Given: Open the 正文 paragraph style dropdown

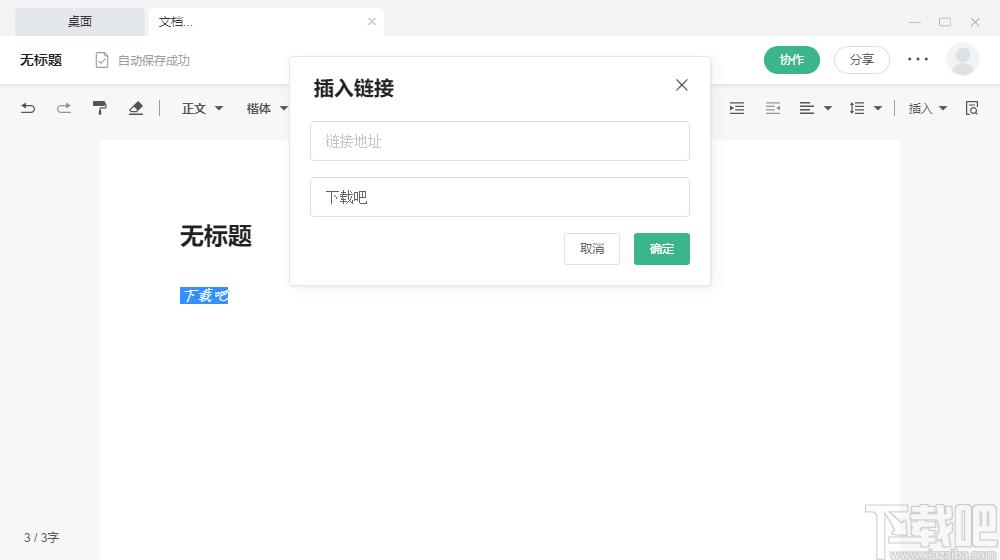Looking at the screenshot, I should 202,108.
